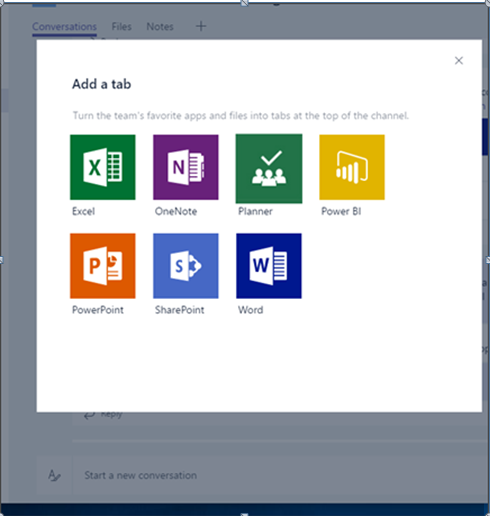
Task: Pick the Power BI tile
Action: click(352, 167)
